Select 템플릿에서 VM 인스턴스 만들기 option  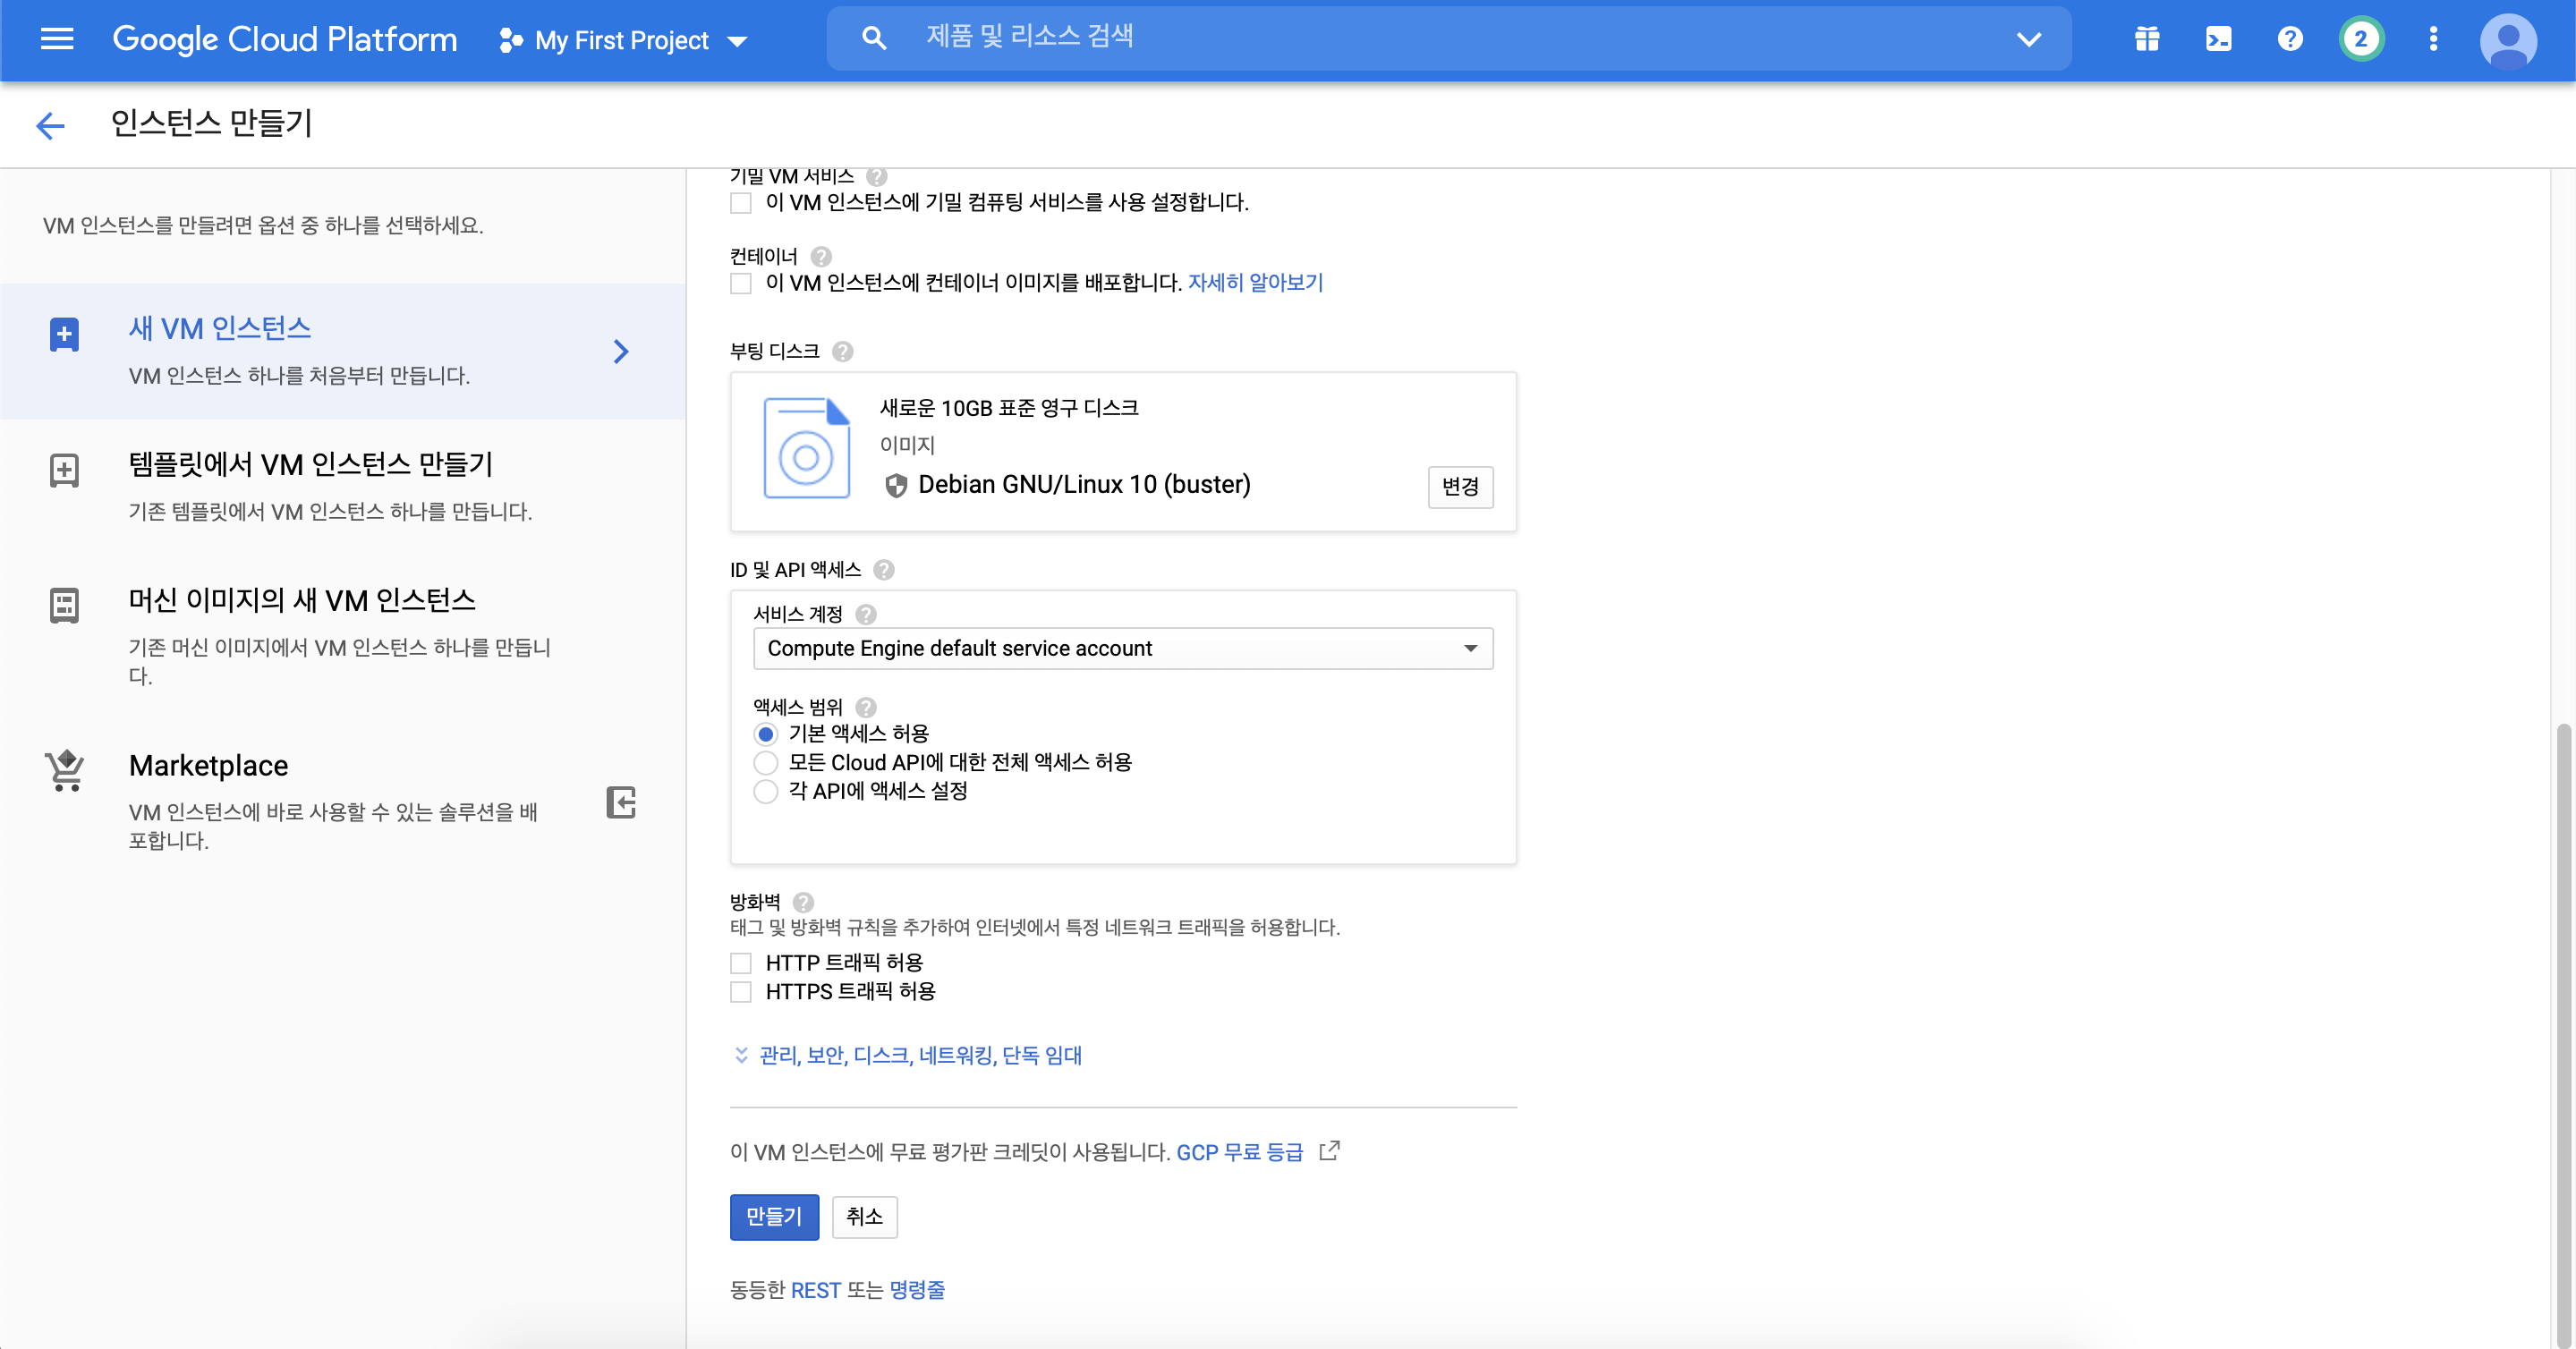click(x=311, y=465)
